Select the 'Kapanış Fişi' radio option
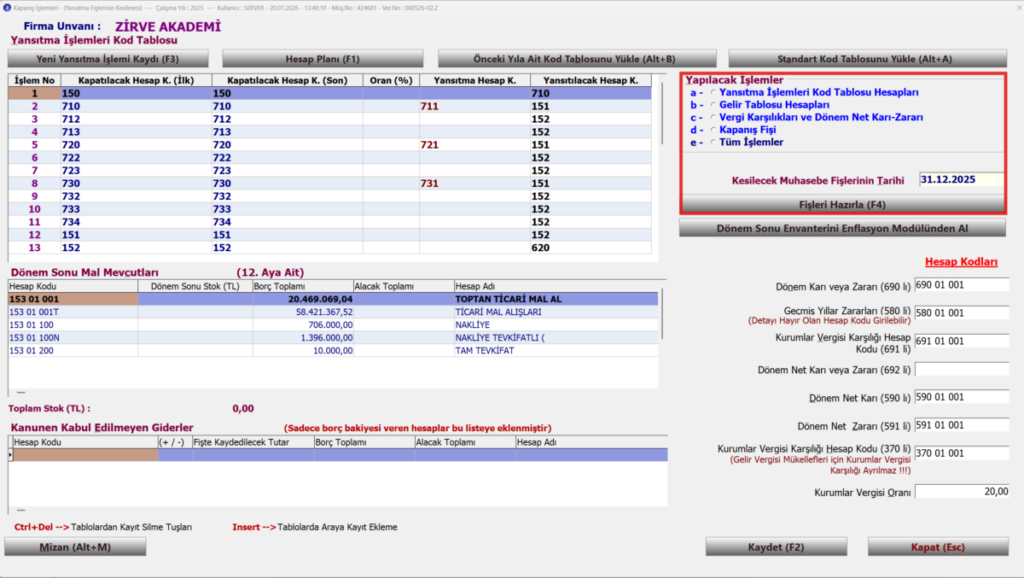 click(713, 130)
